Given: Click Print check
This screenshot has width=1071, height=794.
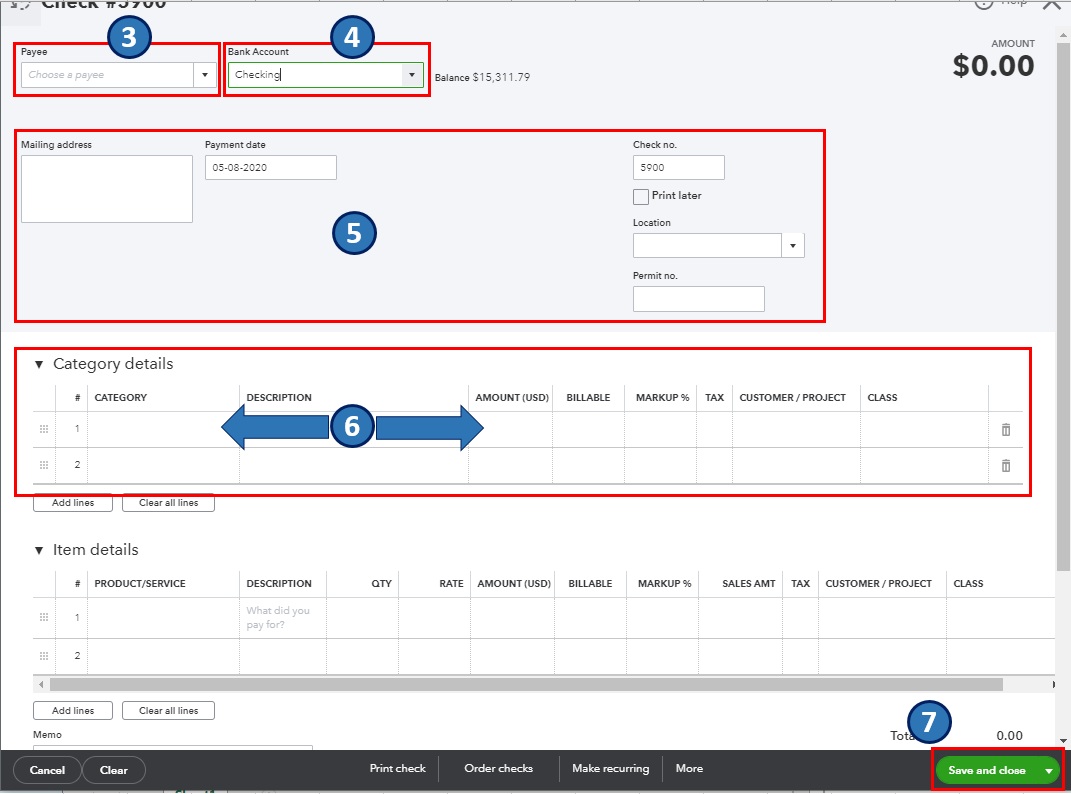Looking at the screenshot, I should (x=397, y=769).
